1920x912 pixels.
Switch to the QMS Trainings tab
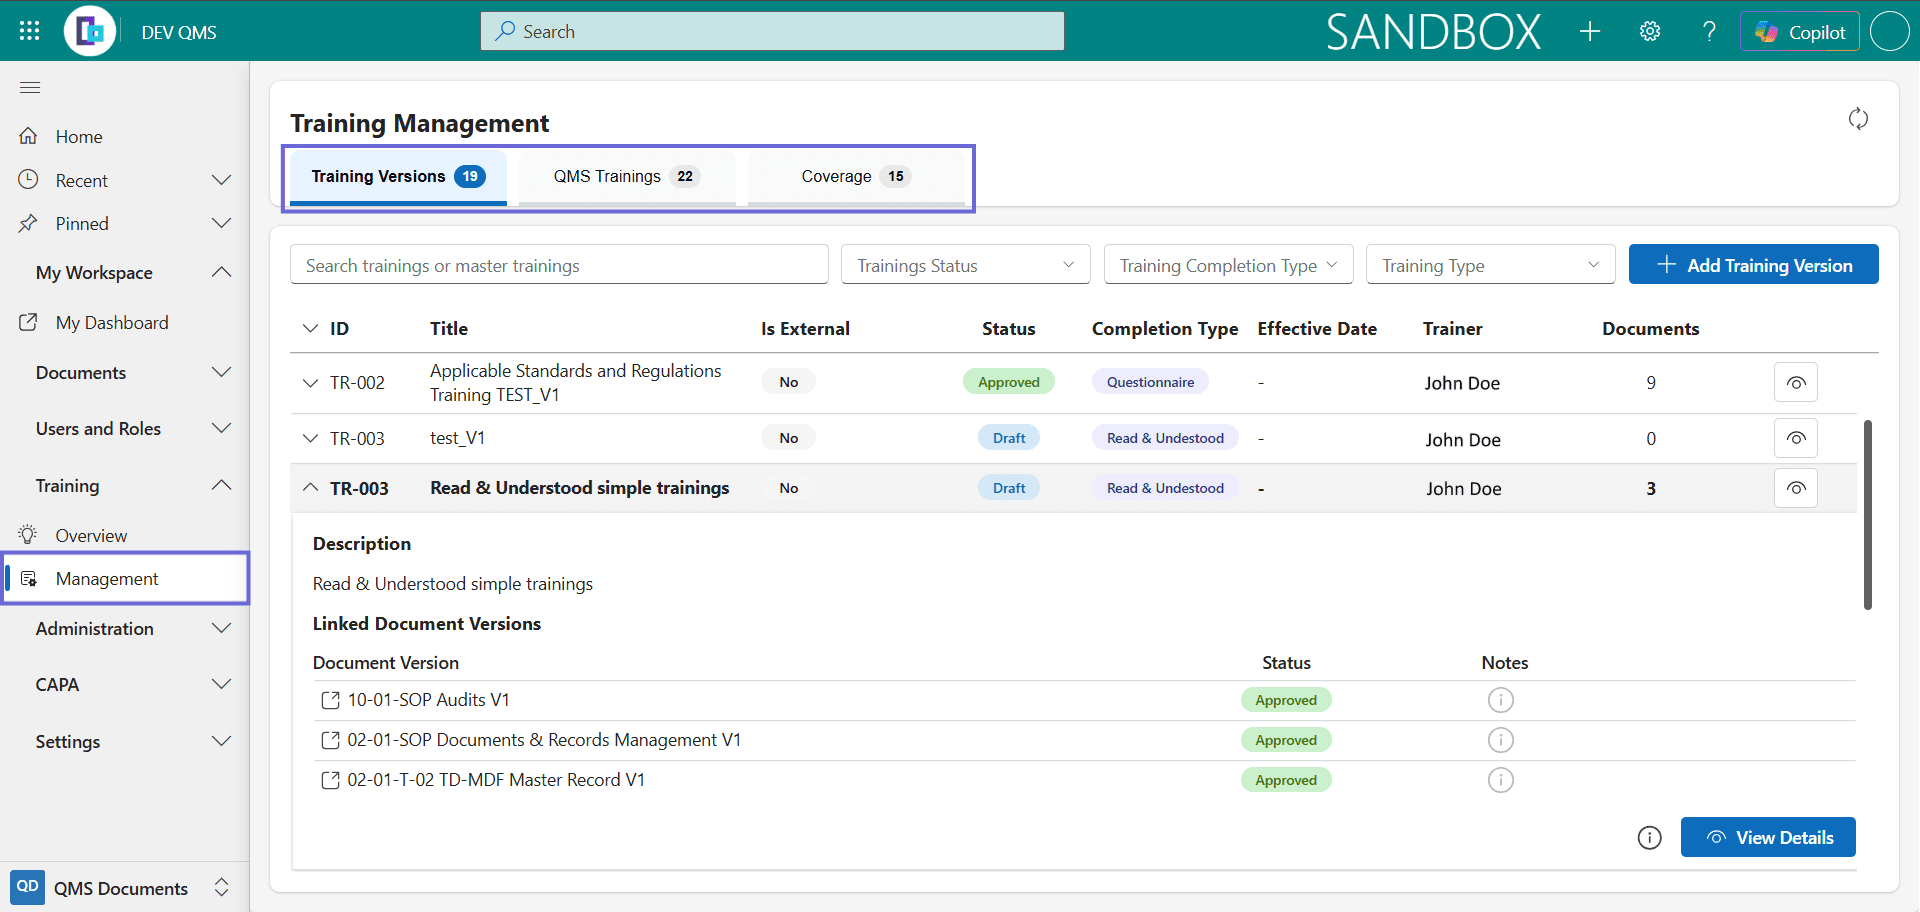(627, 177)
